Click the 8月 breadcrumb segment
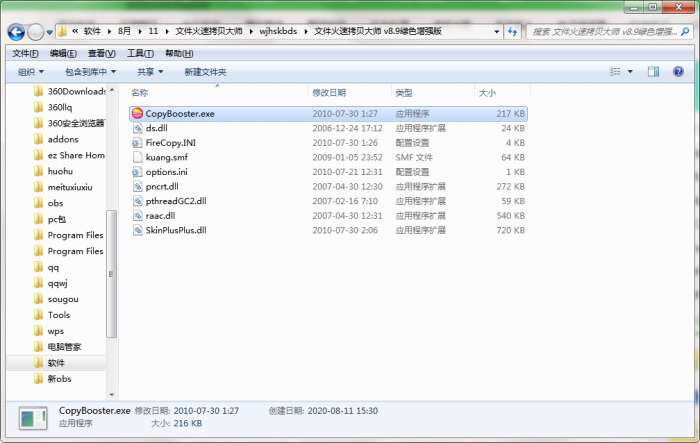Image resolution: width=700 pixels, height=443 pixels. pos(125,31)
